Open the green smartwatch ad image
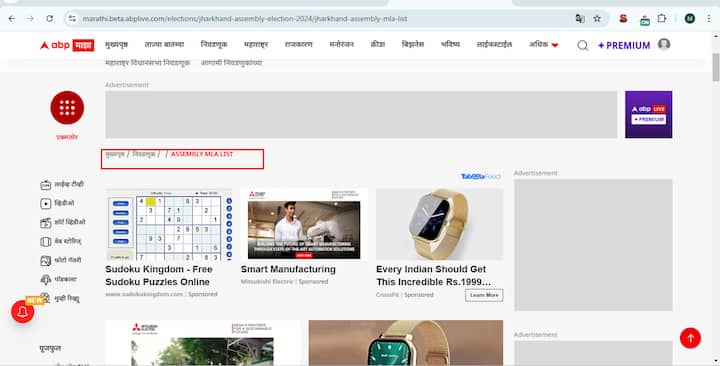Screen dimensions: 720x366 (406, 343)
